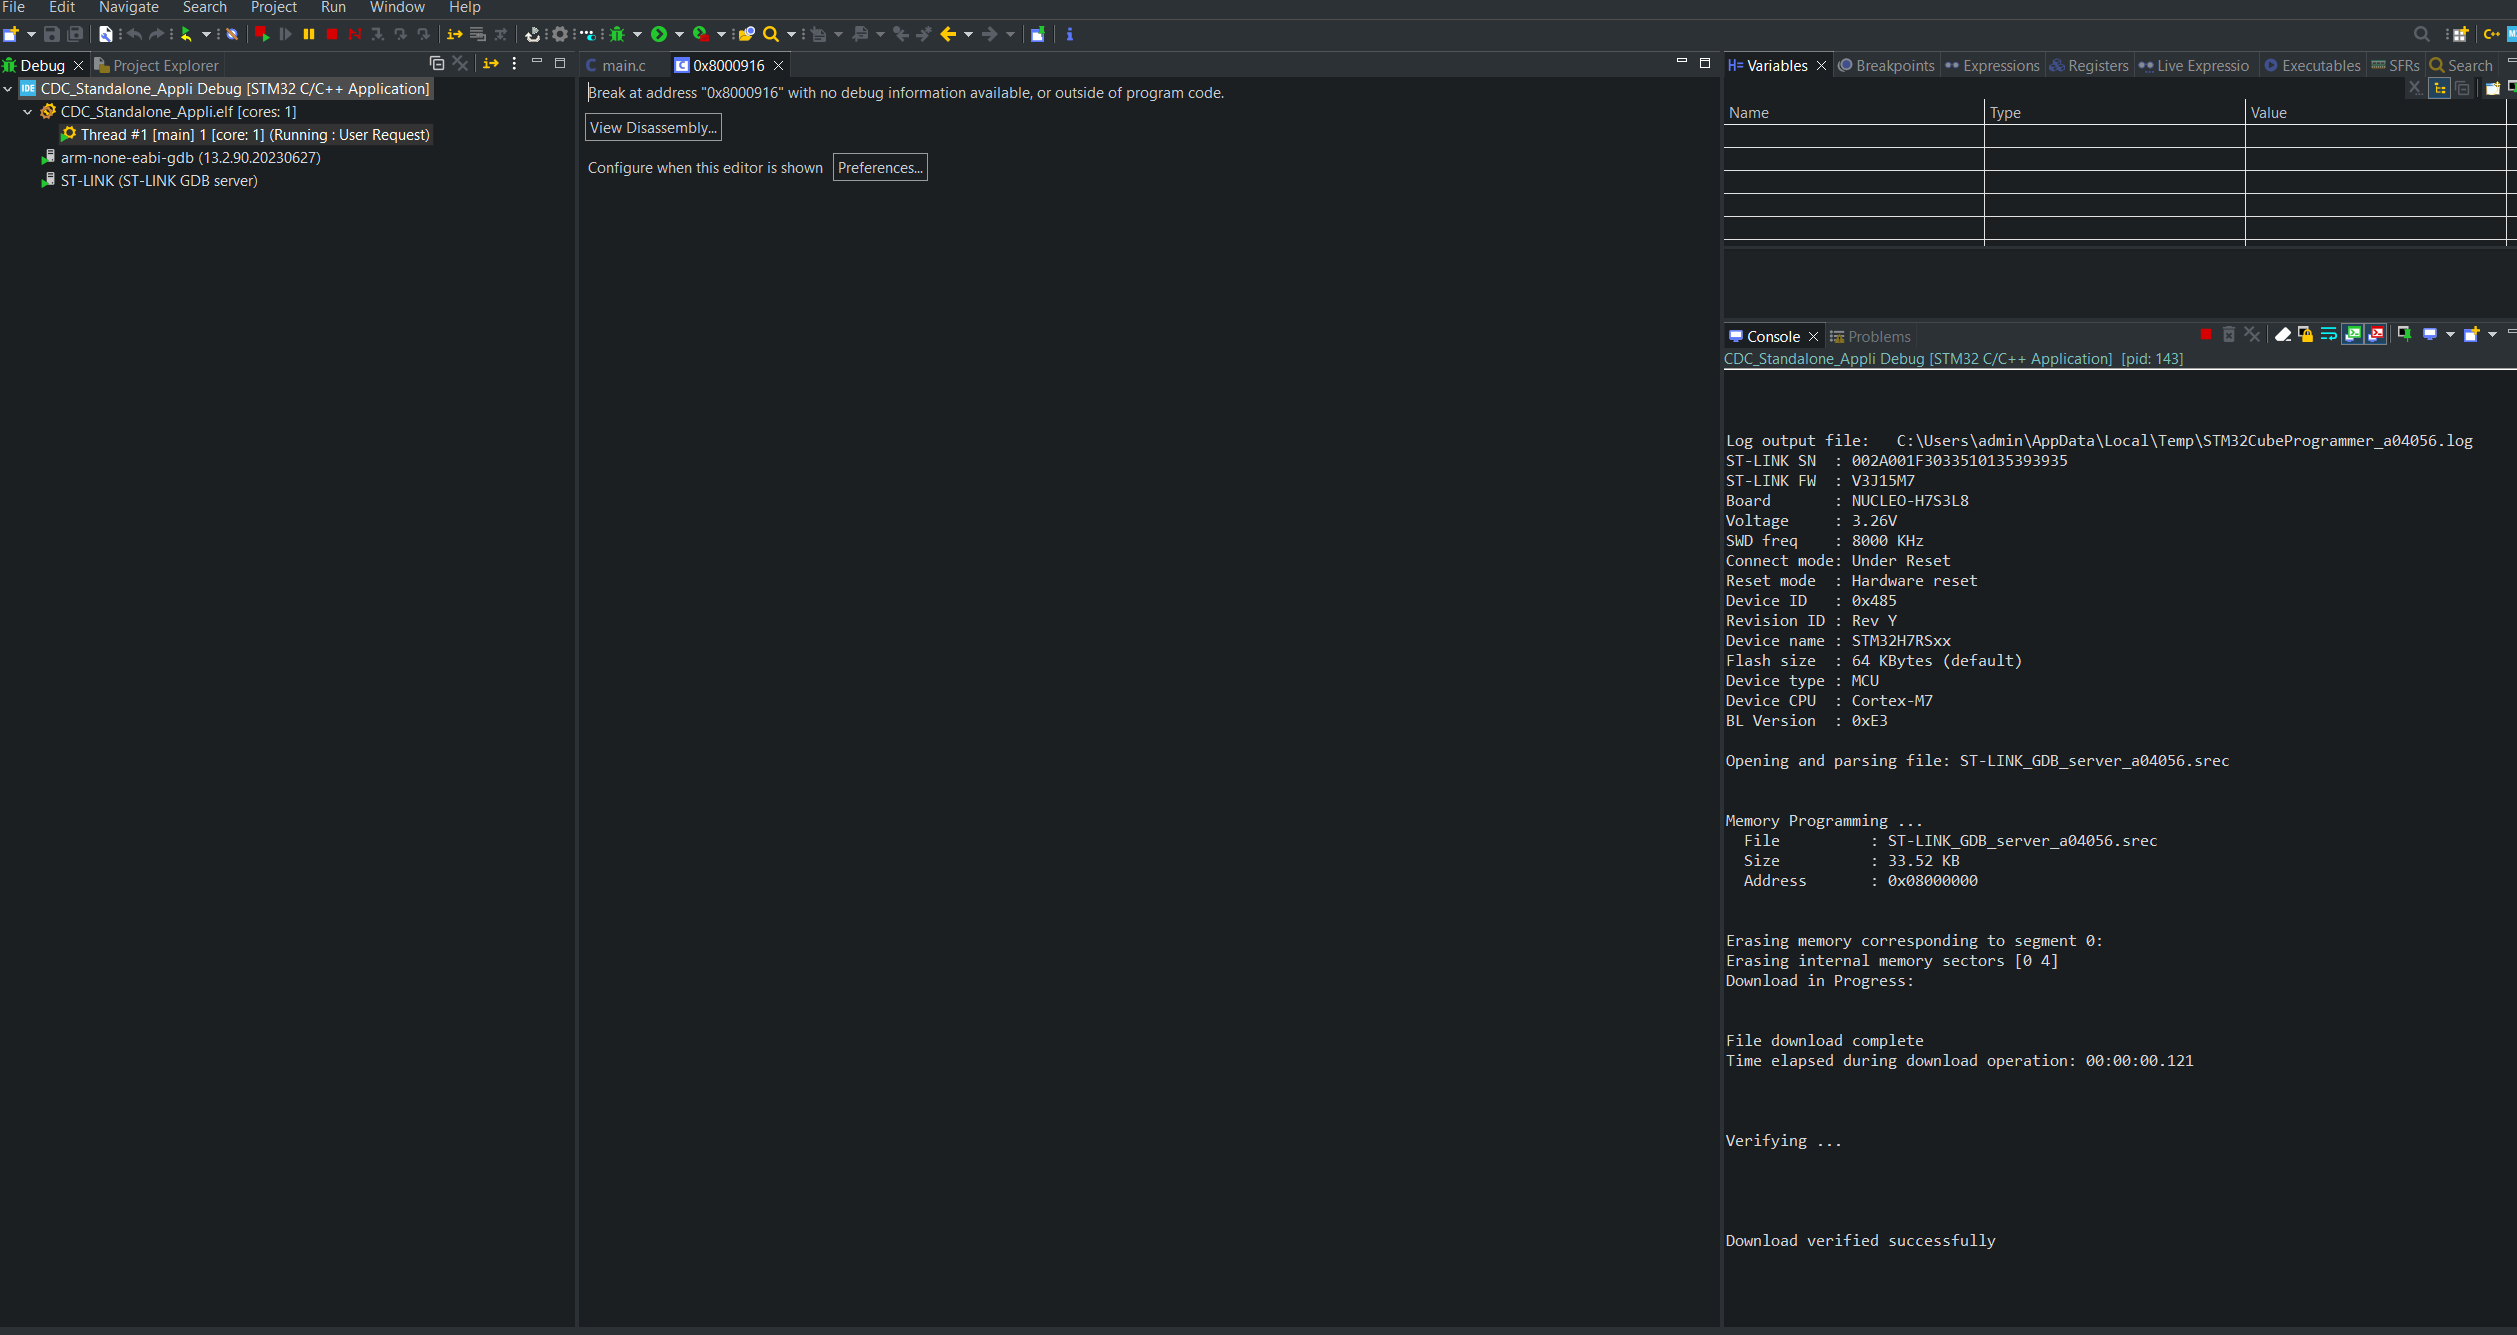Open the Run button dropdown arrow
Image resolution: width=2517 pixels, height=1335 pixels.
679,34
